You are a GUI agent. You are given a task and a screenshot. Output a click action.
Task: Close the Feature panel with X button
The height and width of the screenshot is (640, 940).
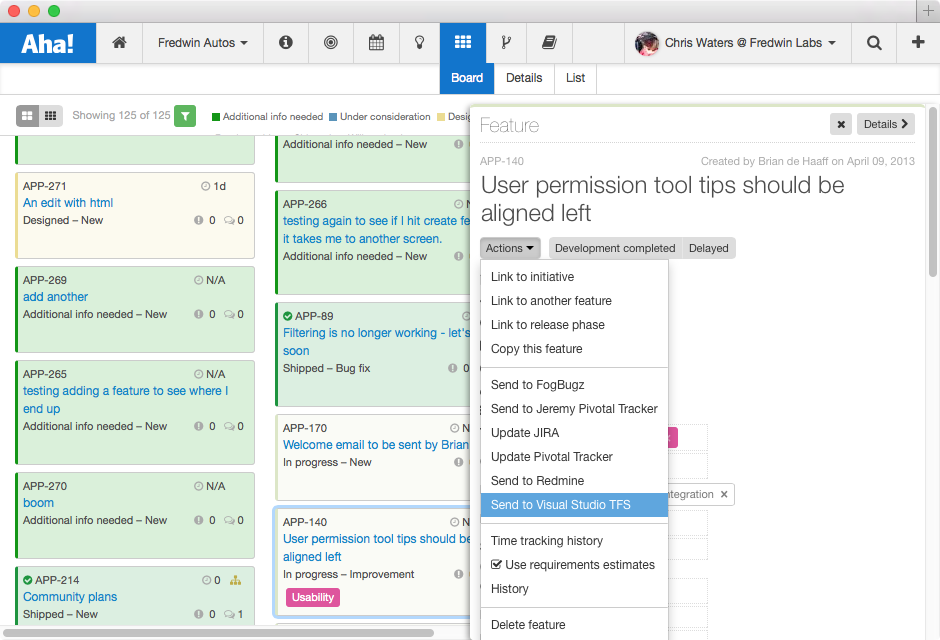point(841,124)
